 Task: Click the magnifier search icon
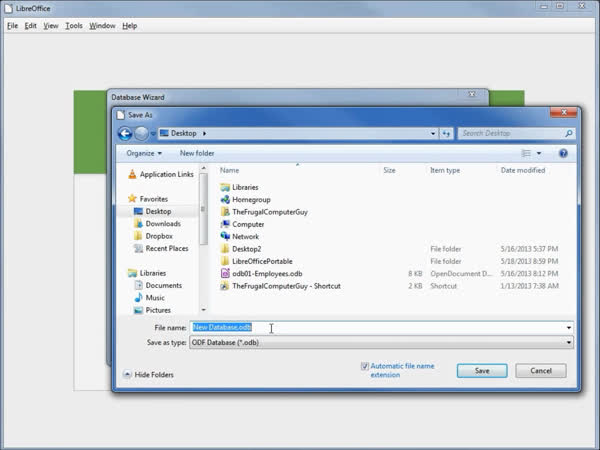coord(569,134)
